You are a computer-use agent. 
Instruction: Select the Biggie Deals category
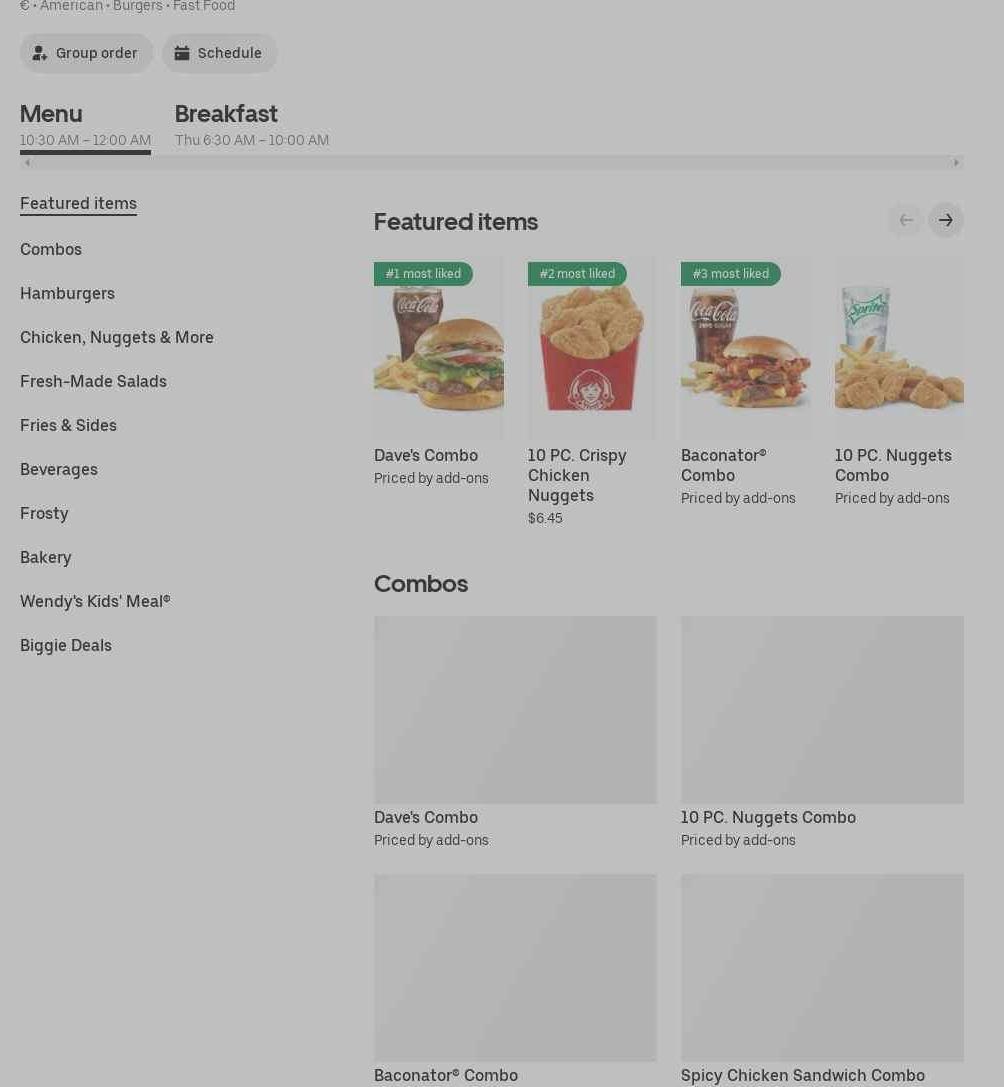66,645
